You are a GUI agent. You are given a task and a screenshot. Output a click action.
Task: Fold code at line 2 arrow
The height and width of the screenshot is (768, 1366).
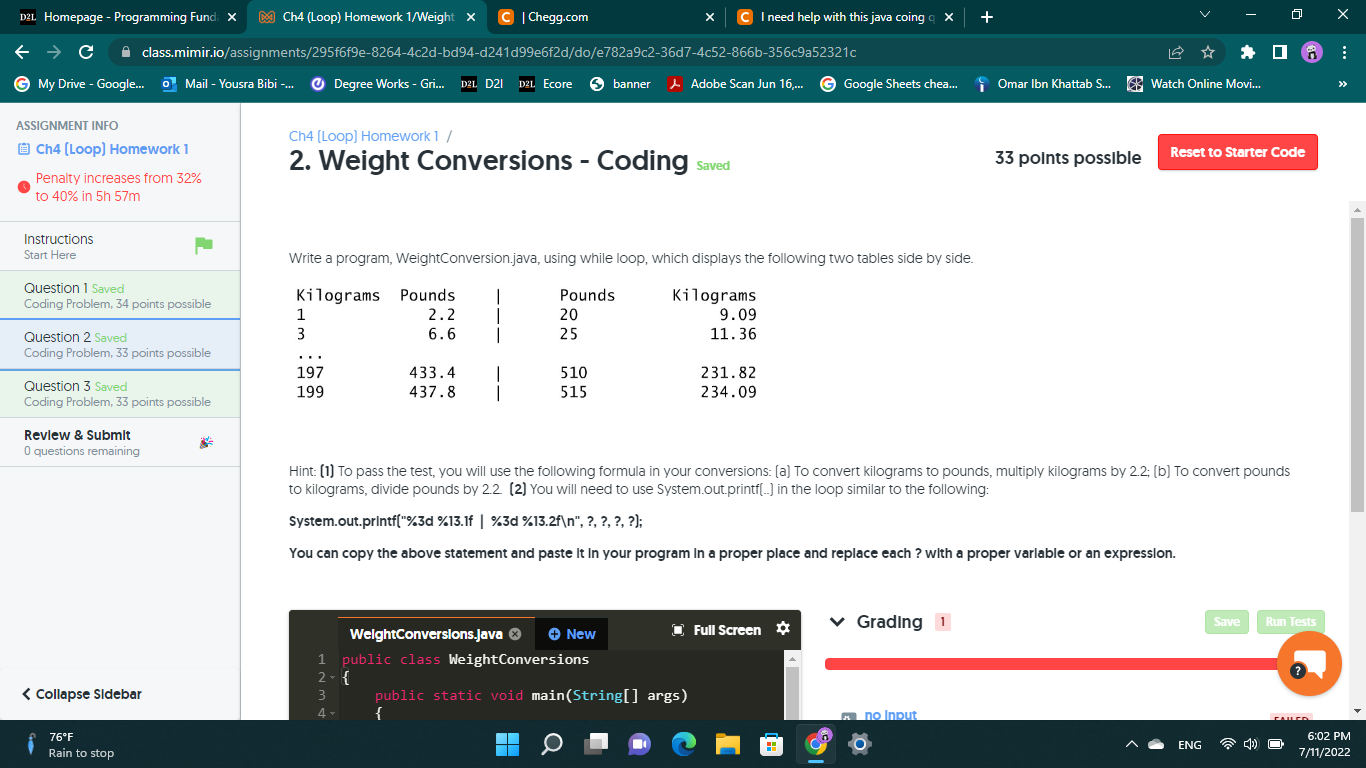tap(334, 677)
